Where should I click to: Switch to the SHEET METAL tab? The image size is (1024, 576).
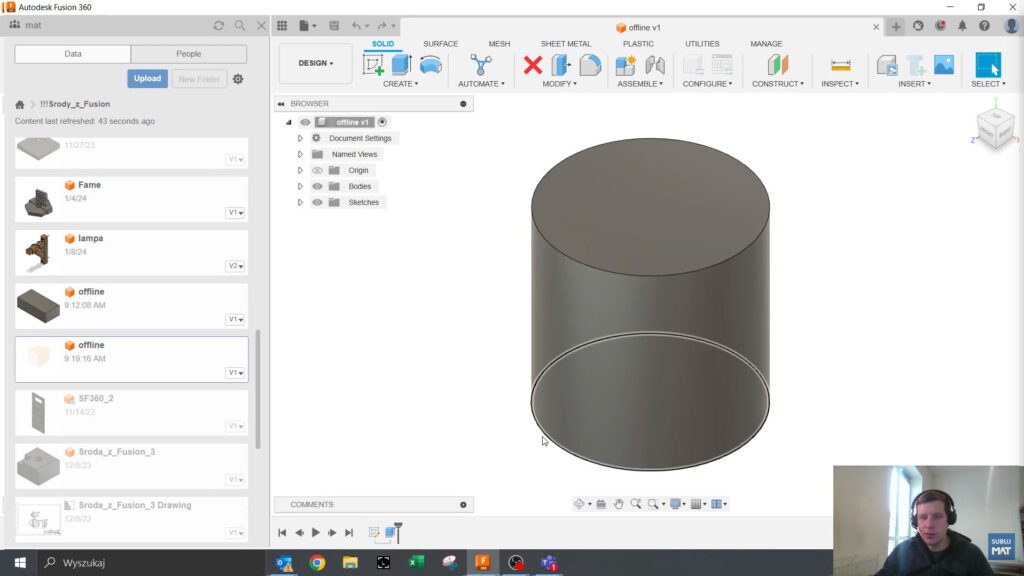point(565,44)
